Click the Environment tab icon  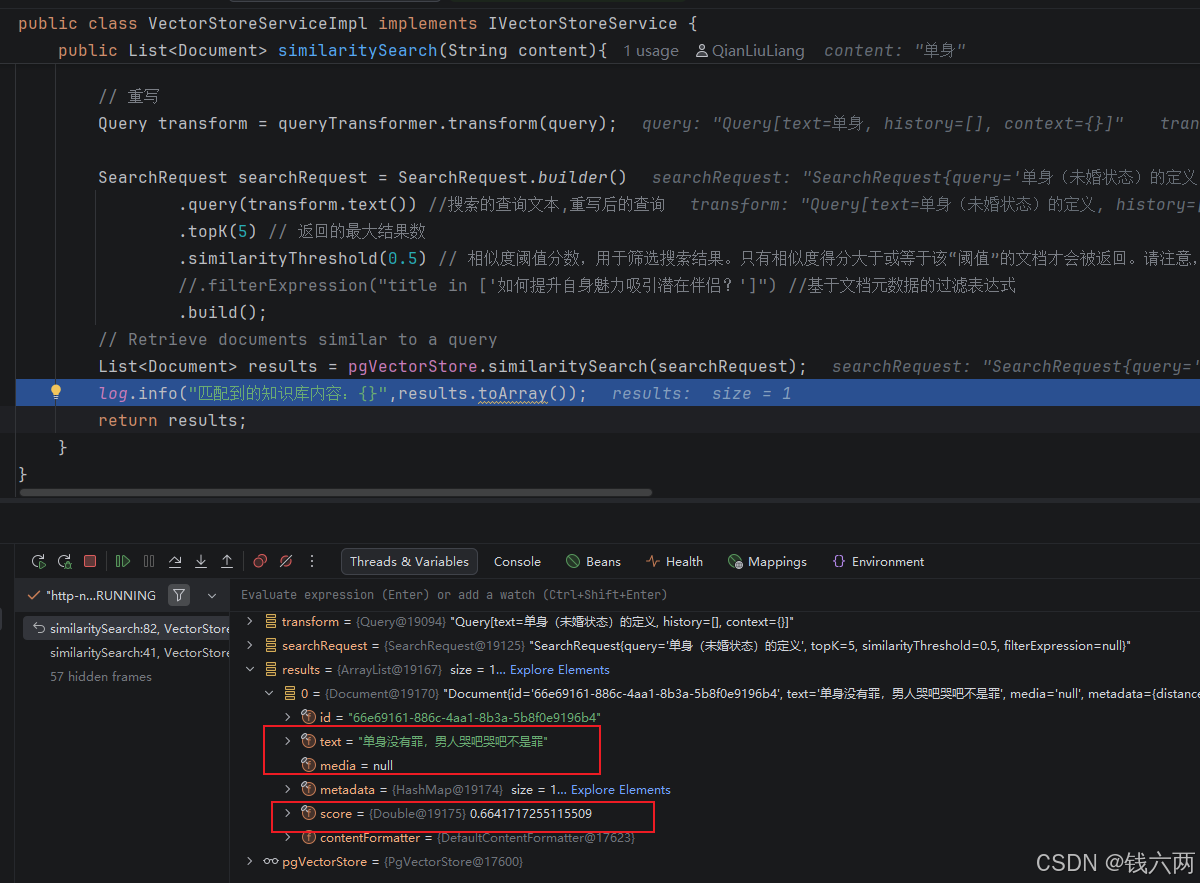pos(839,561)
